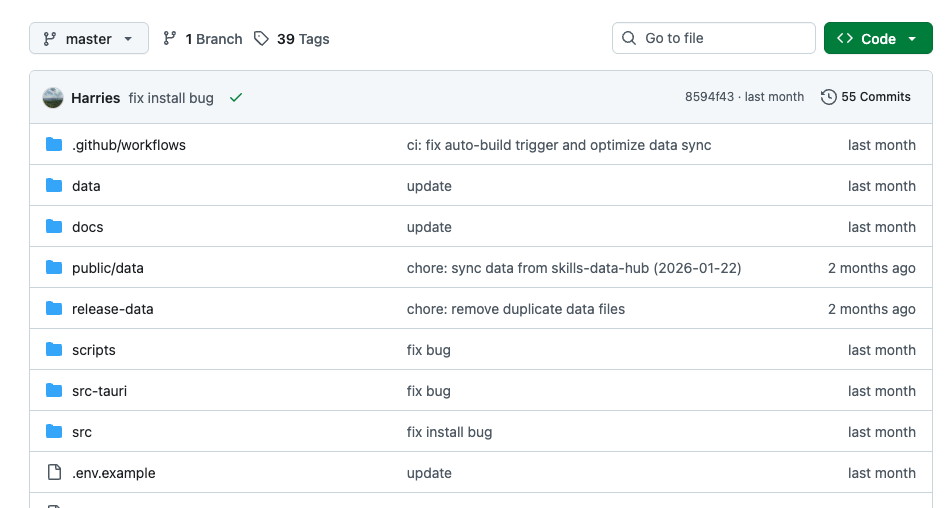
Task: Click folder icon for public/data row
Action: coord(54,268)
